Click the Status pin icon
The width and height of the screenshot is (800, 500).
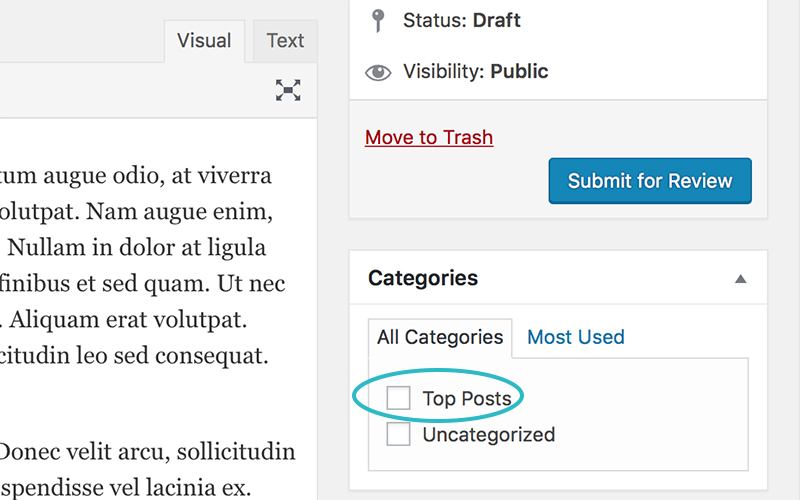(x=378, y=20)
